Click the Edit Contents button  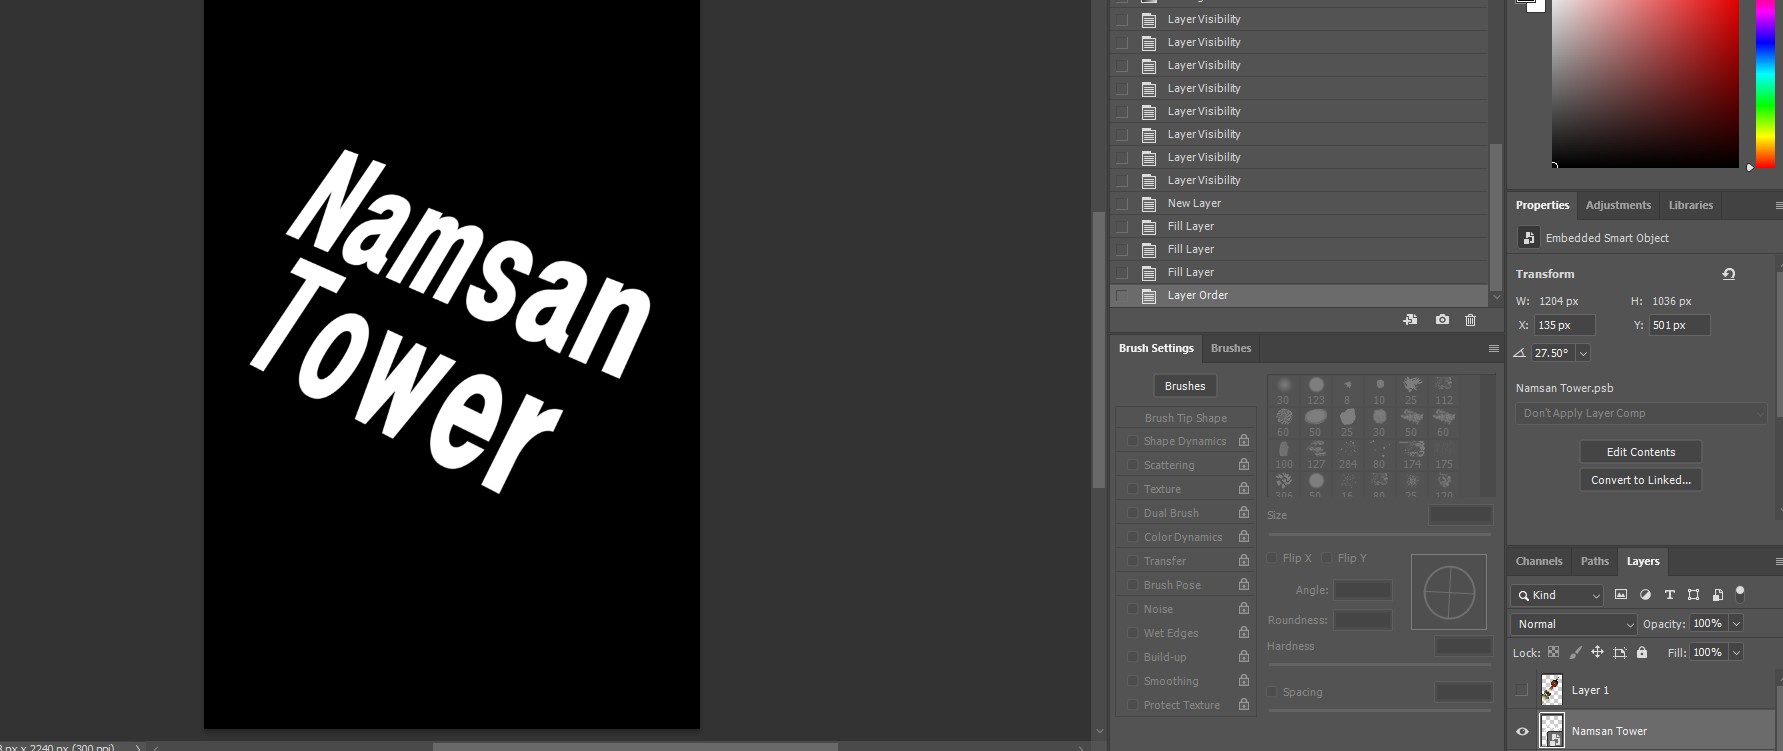pos(1640,452)
